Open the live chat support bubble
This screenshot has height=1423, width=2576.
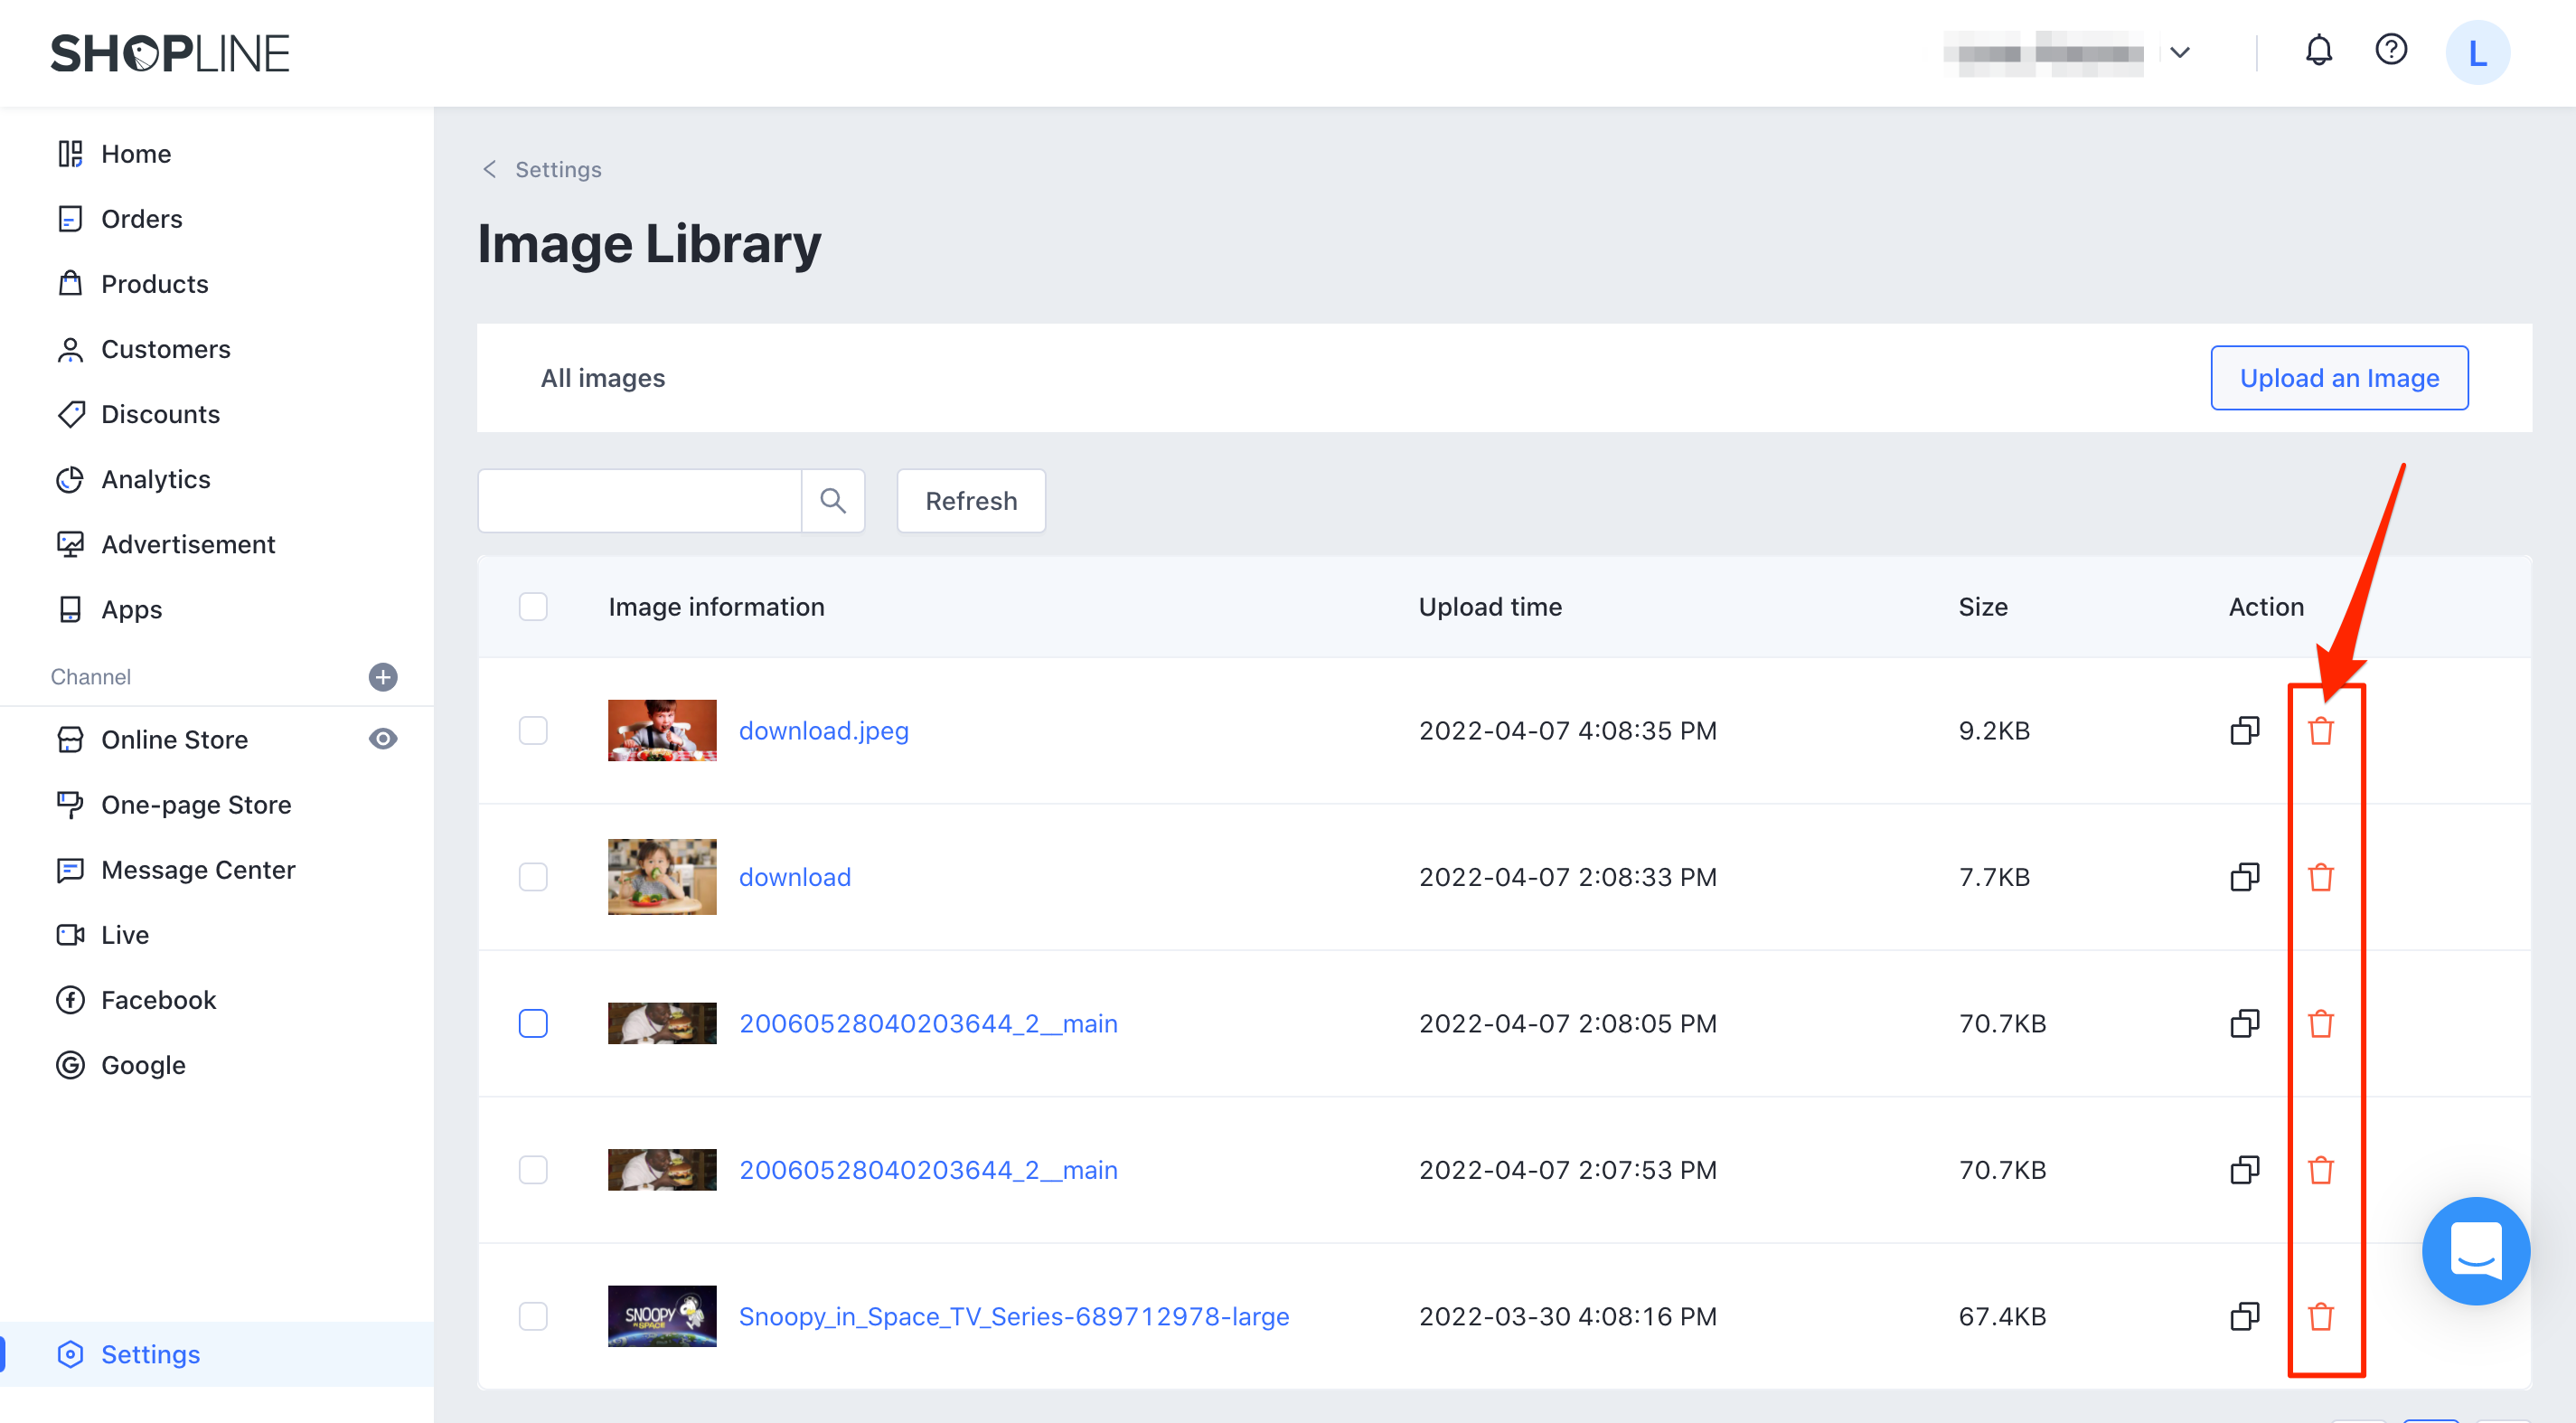tap(2474, 1250)
